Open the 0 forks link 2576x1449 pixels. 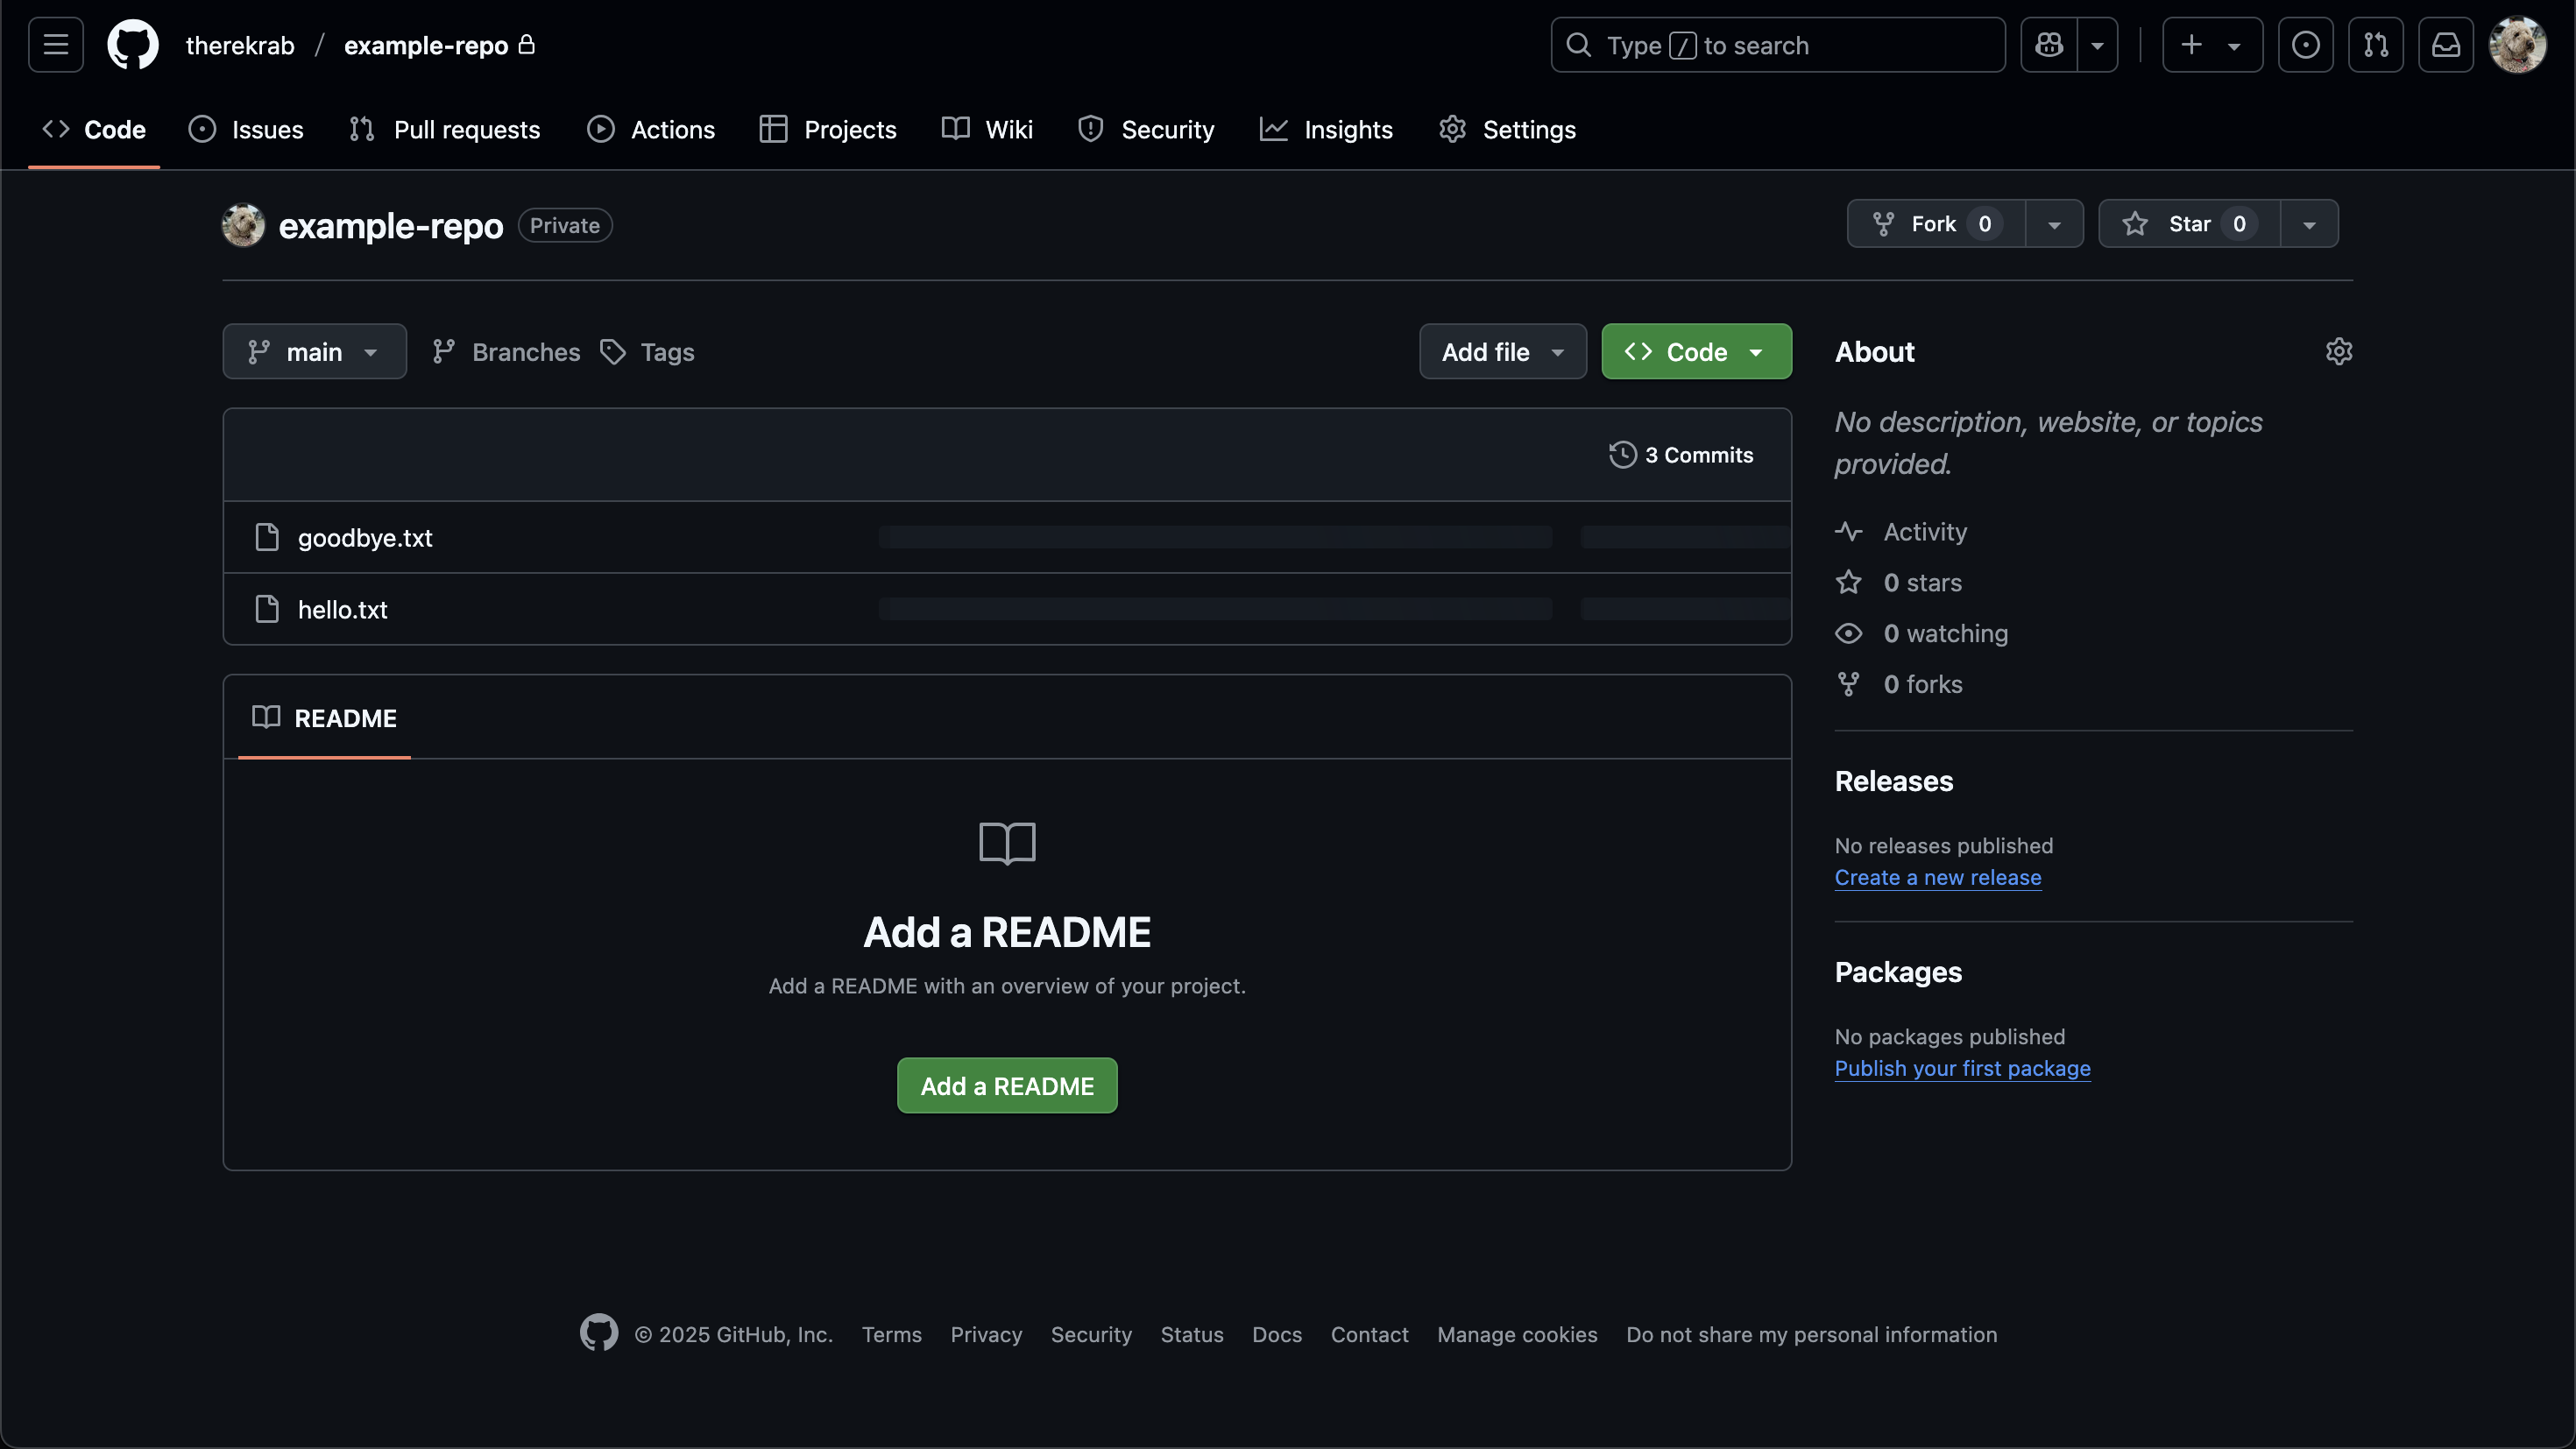pos(1899,685)
